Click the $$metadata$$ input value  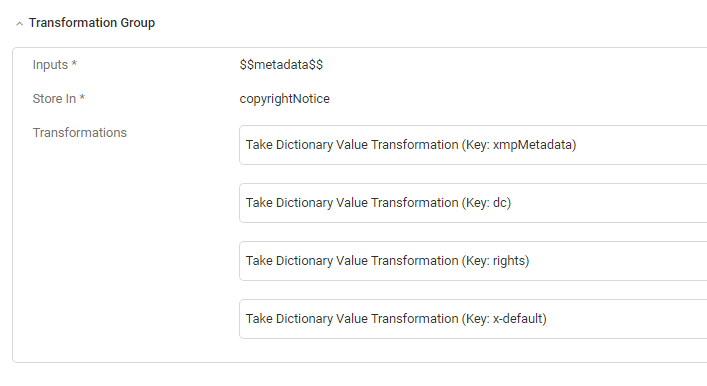281,64
